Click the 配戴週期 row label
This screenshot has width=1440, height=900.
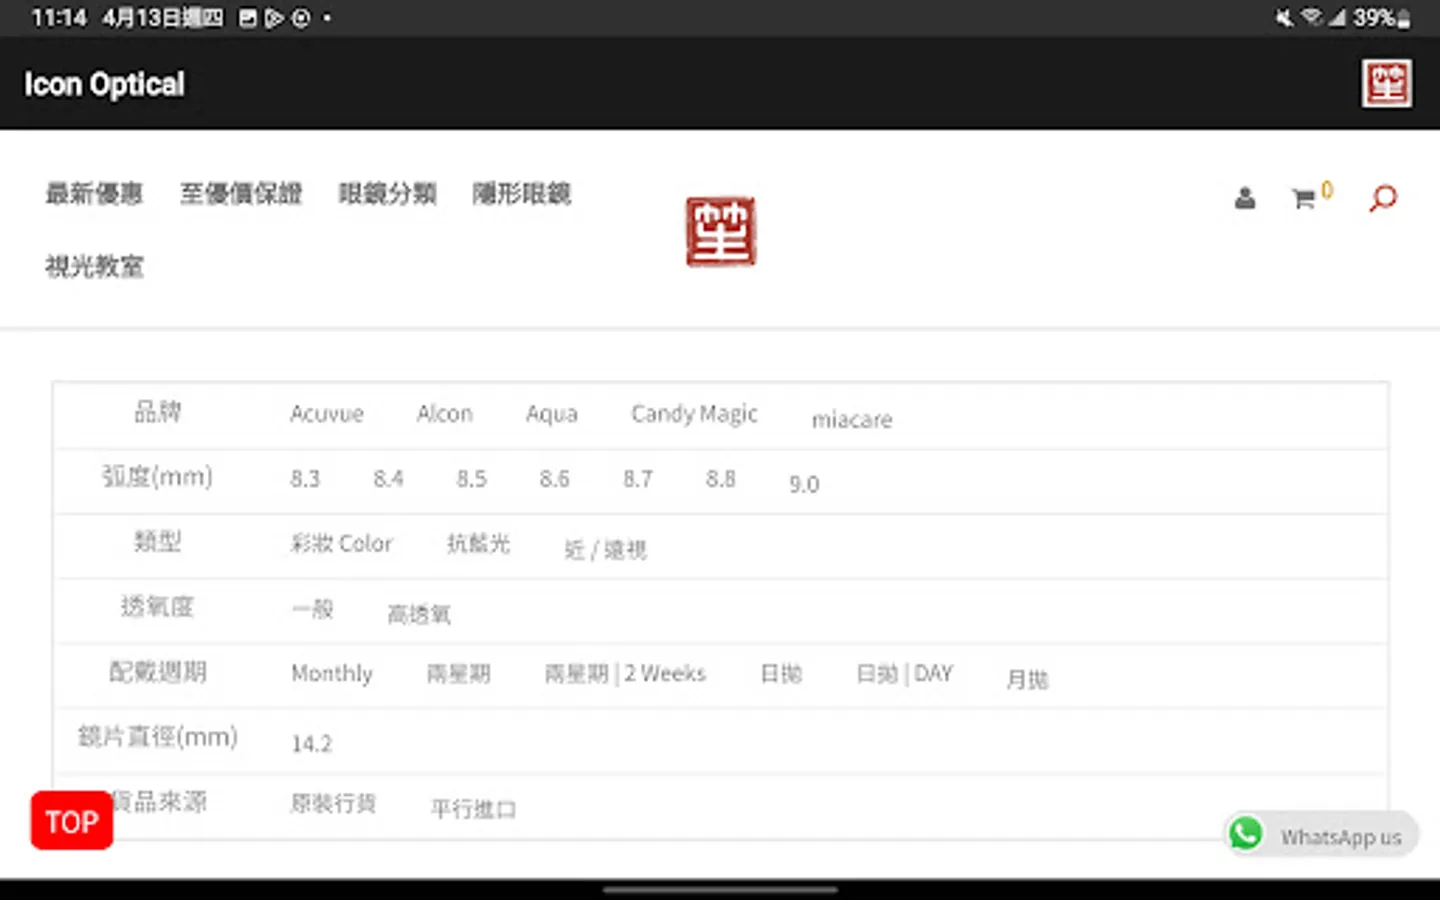tap(157, 671)
